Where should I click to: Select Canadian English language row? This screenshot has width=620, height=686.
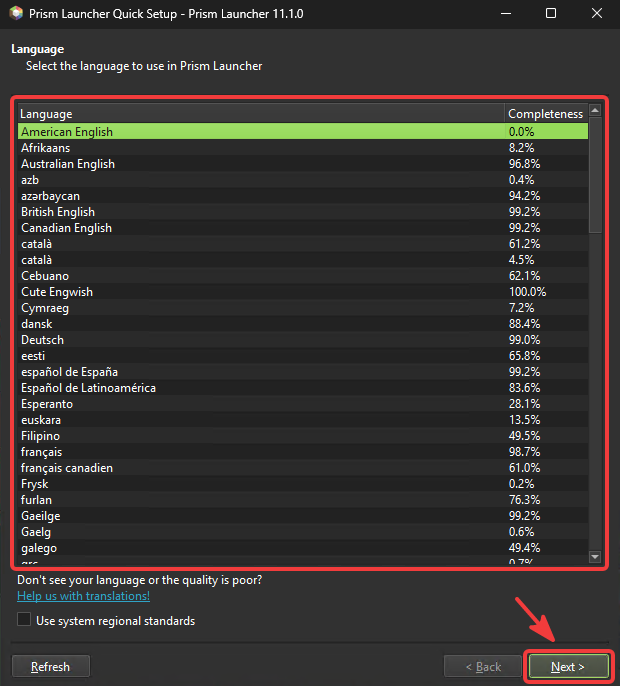(303, 228)
